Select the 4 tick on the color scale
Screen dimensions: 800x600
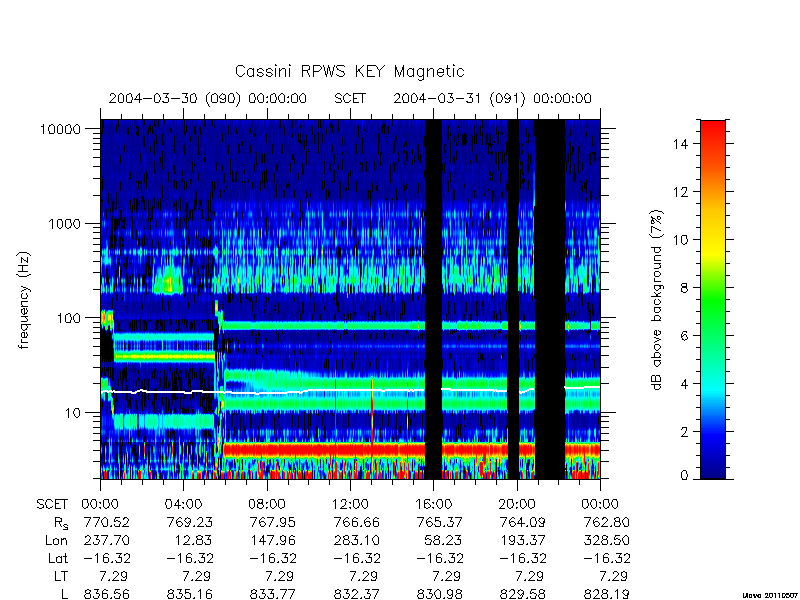coord(684,384)
